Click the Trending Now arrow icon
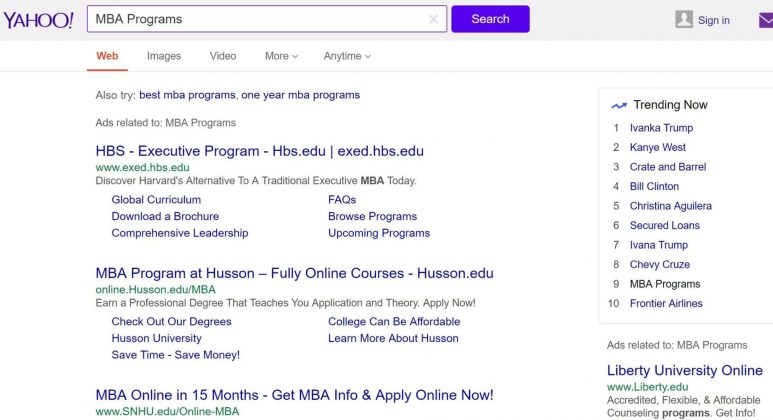The height and width of the screenshot is (420, 773). (619, 105)
